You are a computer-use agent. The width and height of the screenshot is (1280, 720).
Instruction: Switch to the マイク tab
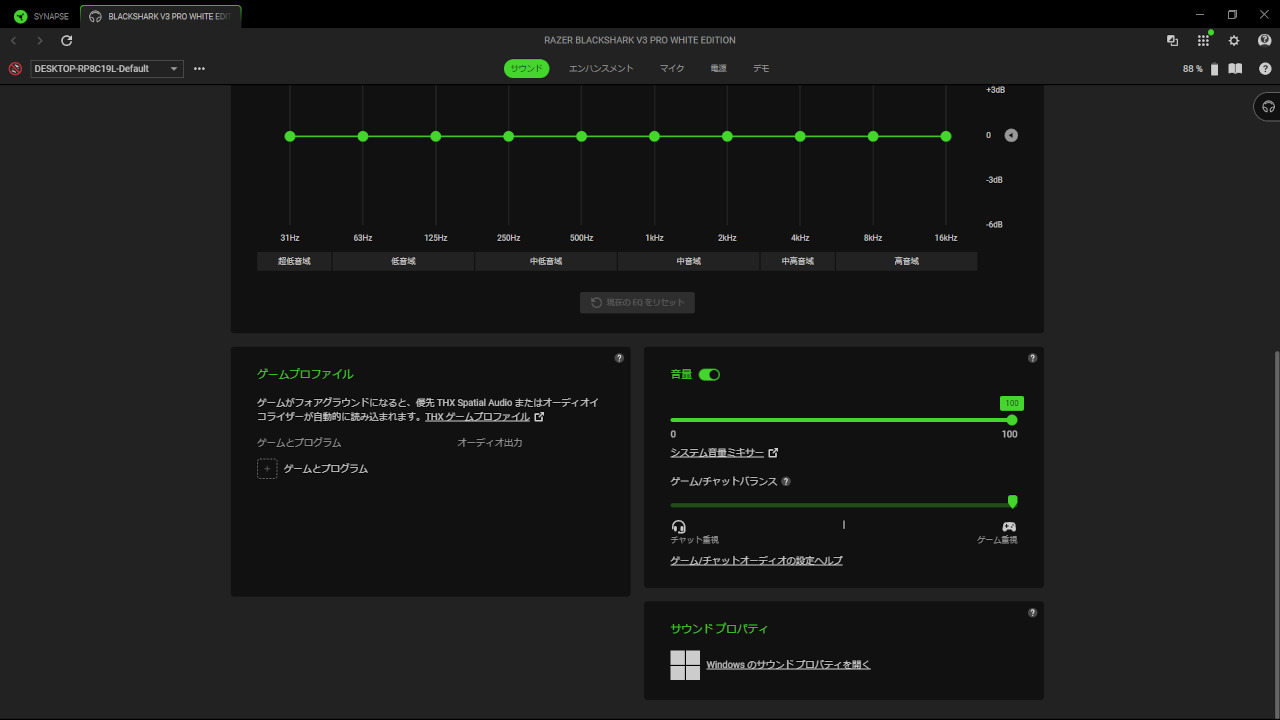(672, 69)
